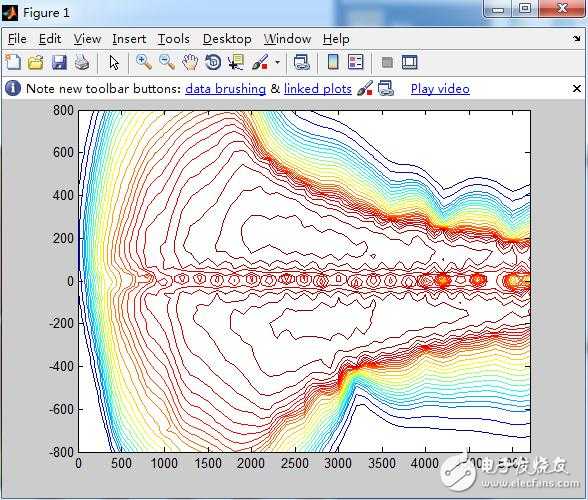Image resolution: width=588 pixels, height=500 pixels.
Task: Click the New Figure icon
Action: [x=14, y=62]
